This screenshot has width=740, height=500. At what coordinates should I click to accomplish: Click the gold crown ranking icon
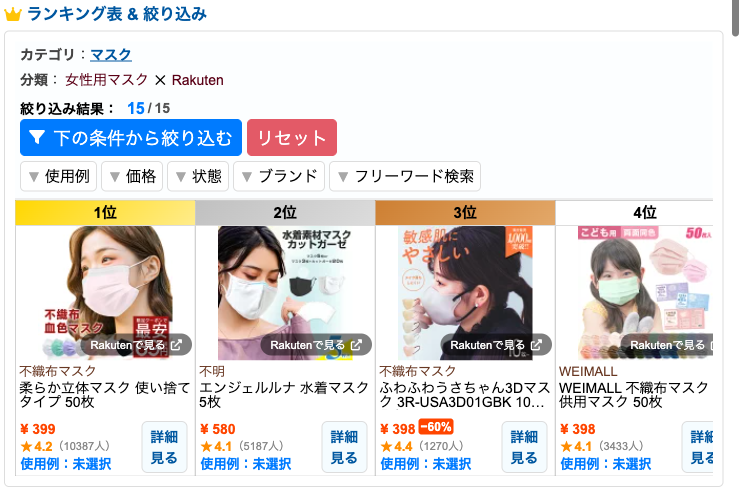pos(13,14)
